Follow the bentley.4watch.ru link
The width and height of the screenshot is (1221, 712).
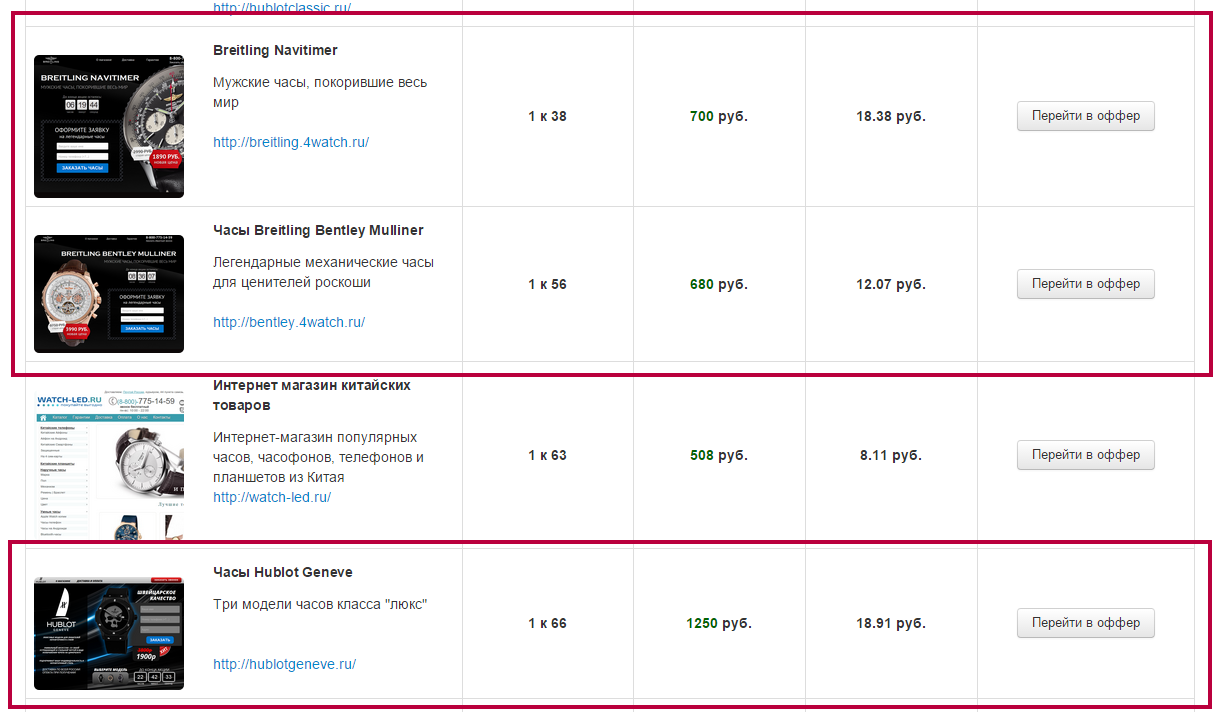(x=289, y=322)
